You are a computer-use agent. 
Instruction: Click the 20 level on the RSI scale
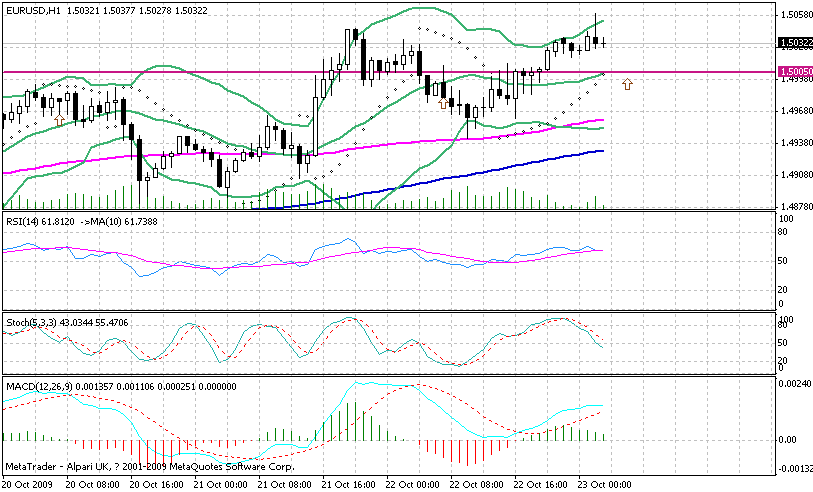point(783,290)
